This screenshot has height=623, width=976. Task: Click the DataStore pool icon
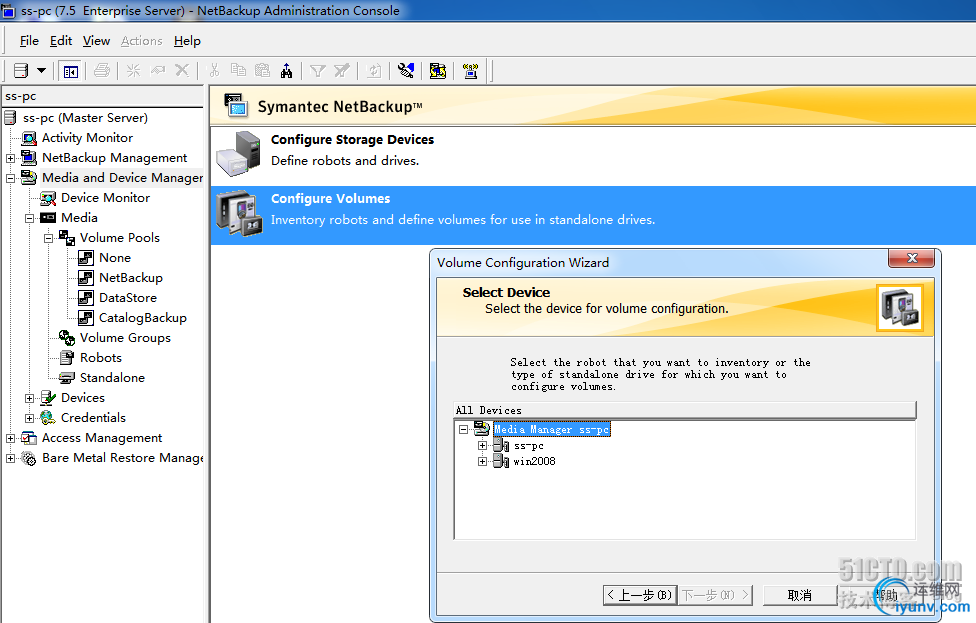(x=86, y=298)
